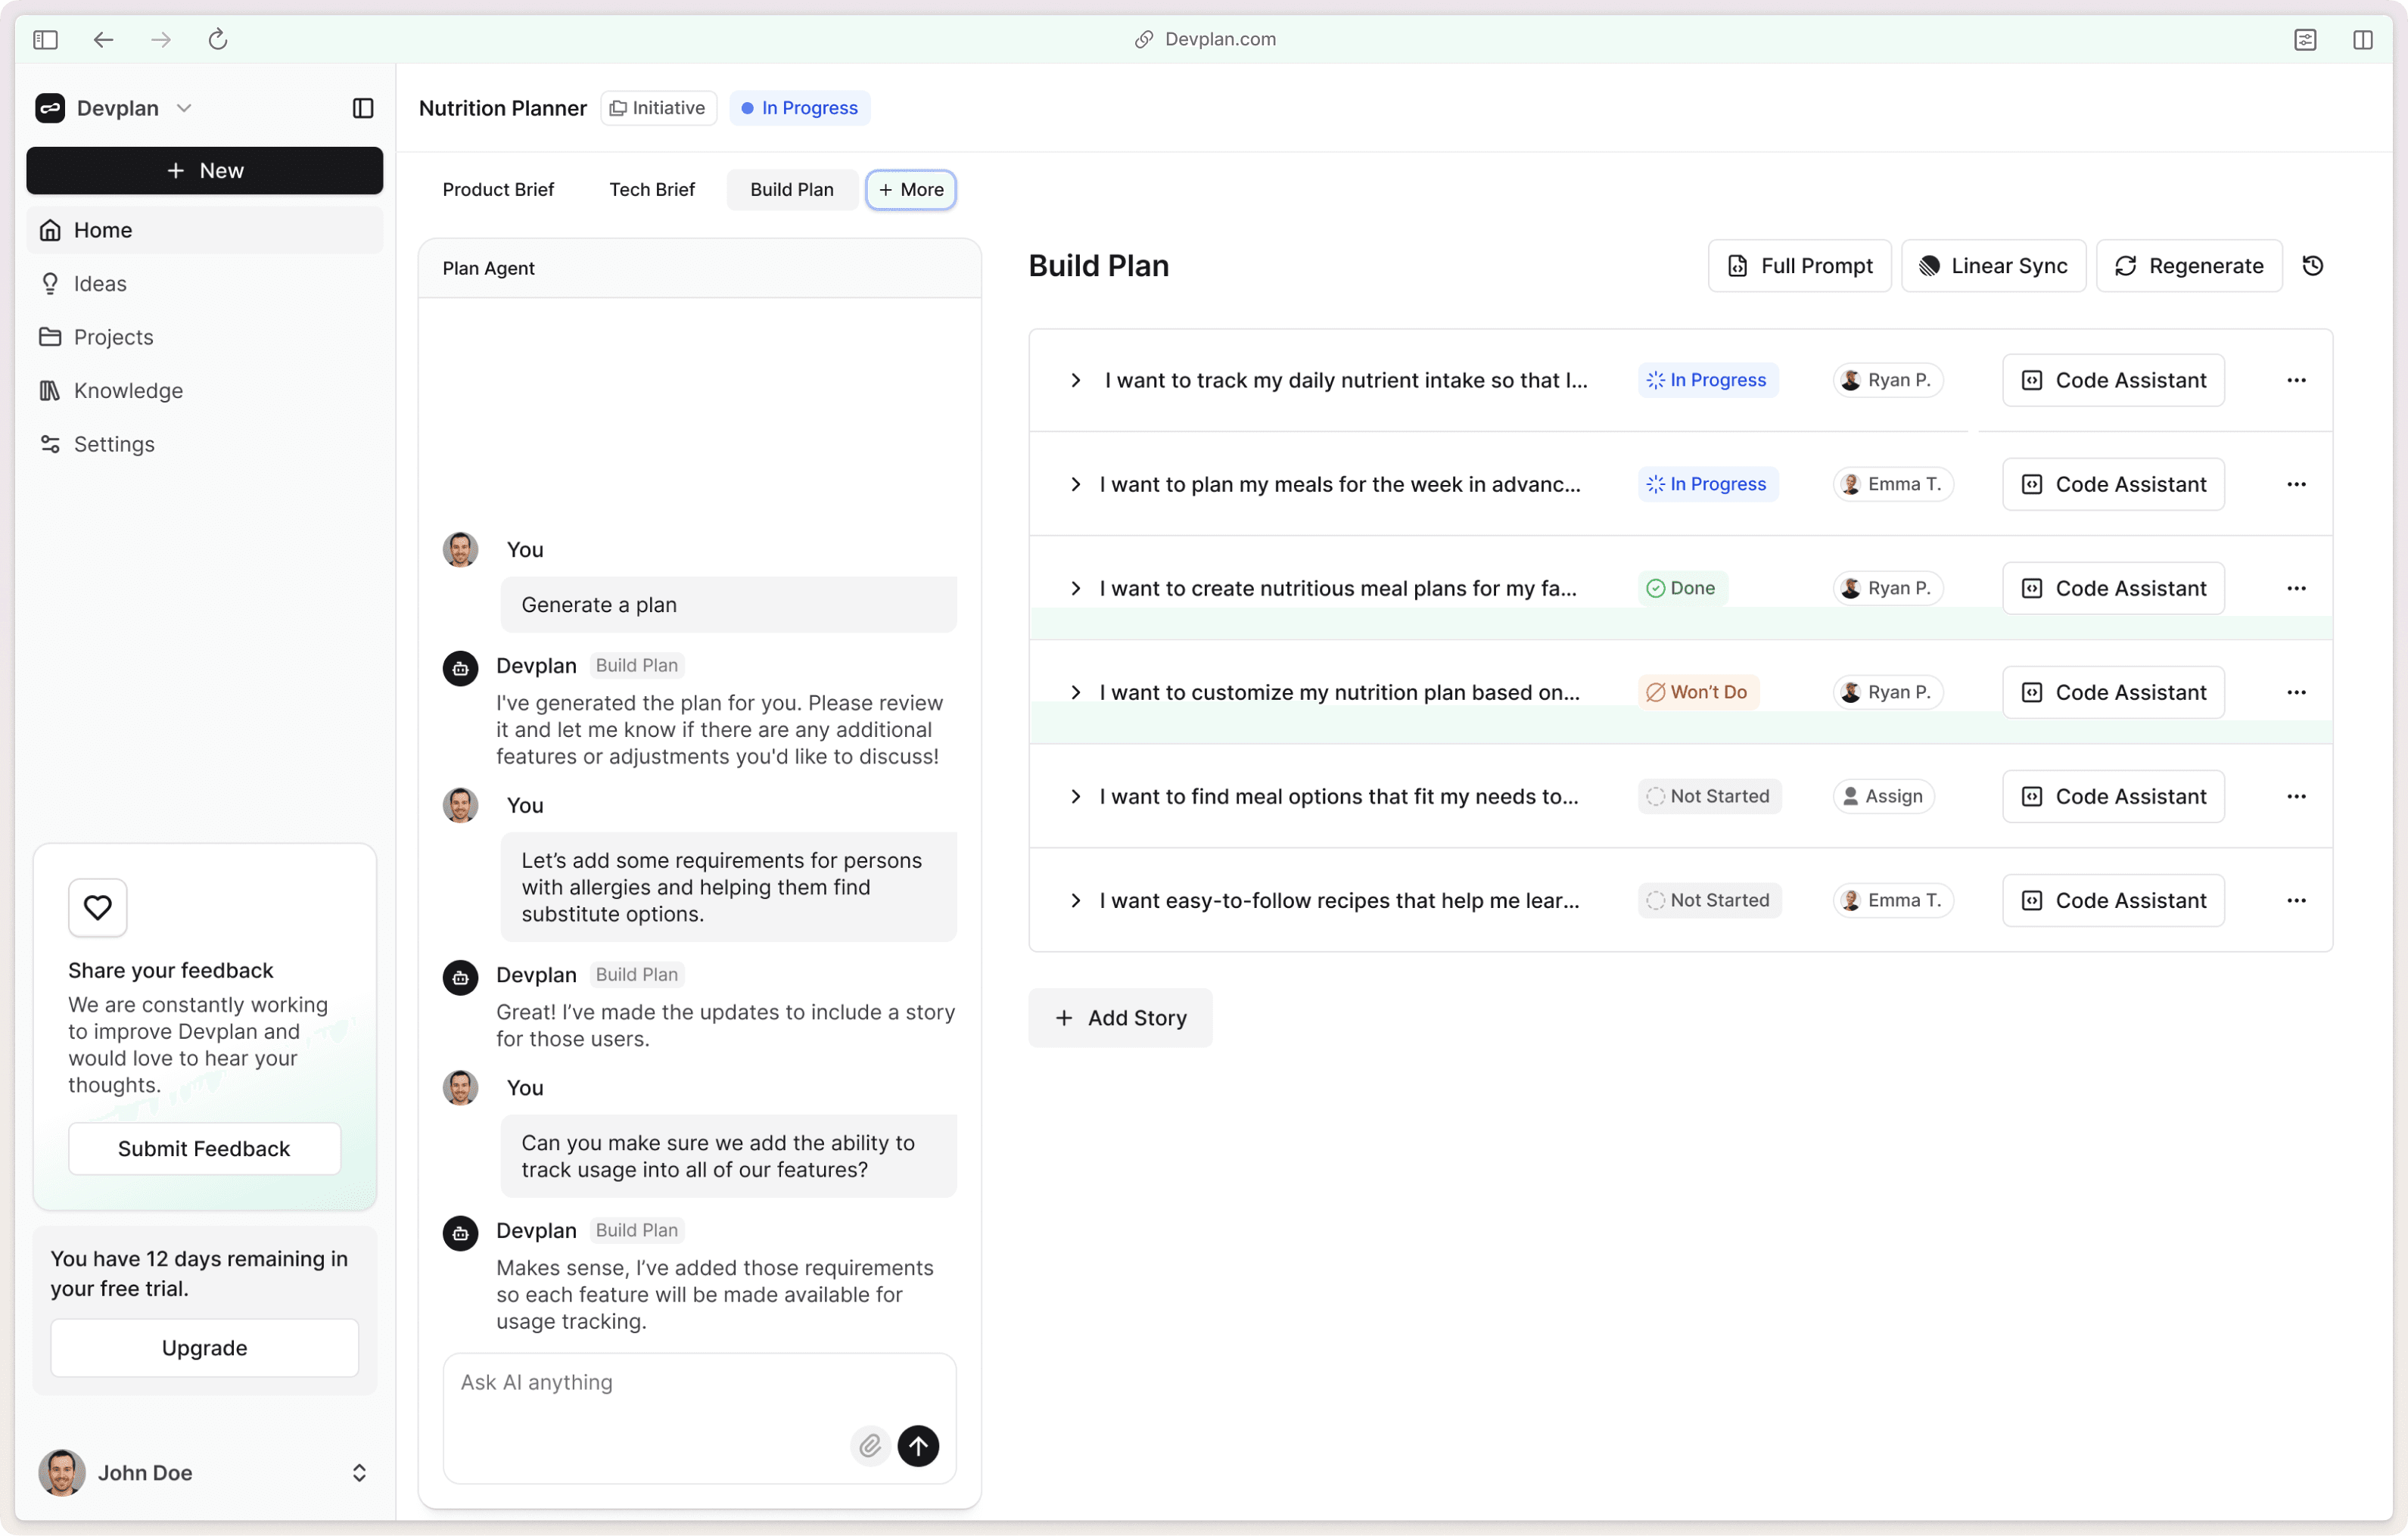Toggle the browser split view icon

point(2362,39)
